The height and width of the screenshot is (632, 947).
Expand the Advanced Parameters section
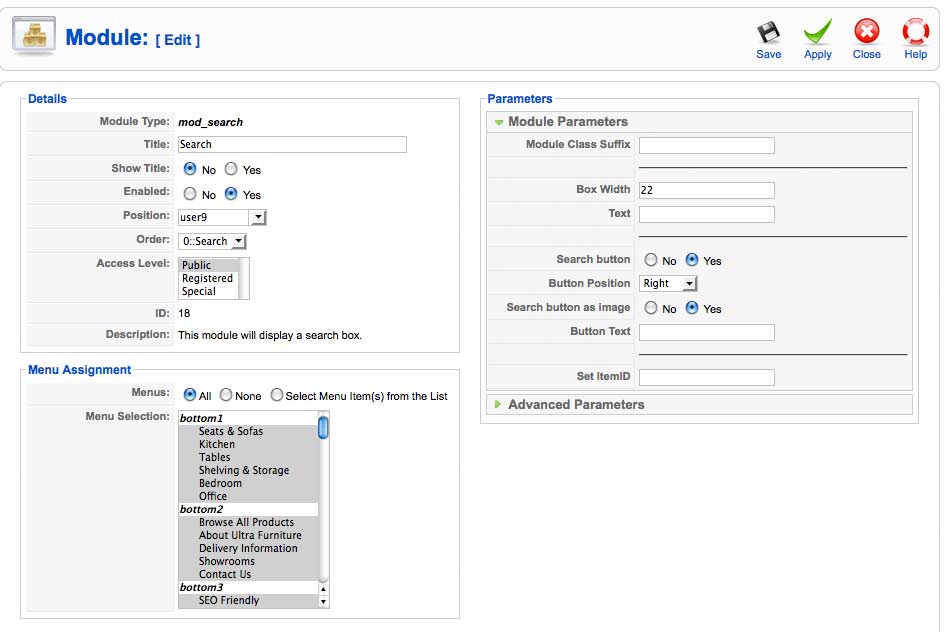[x=498, y=404]
